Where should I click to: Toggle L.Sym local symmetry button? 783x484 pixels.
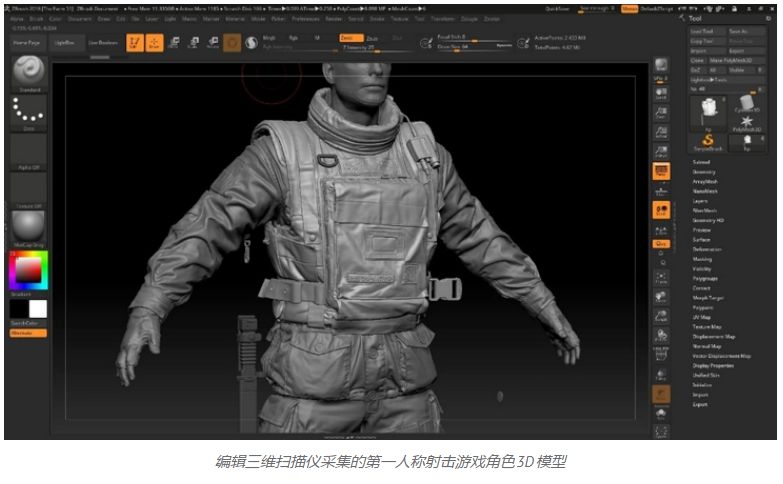[x=661, y=230]
